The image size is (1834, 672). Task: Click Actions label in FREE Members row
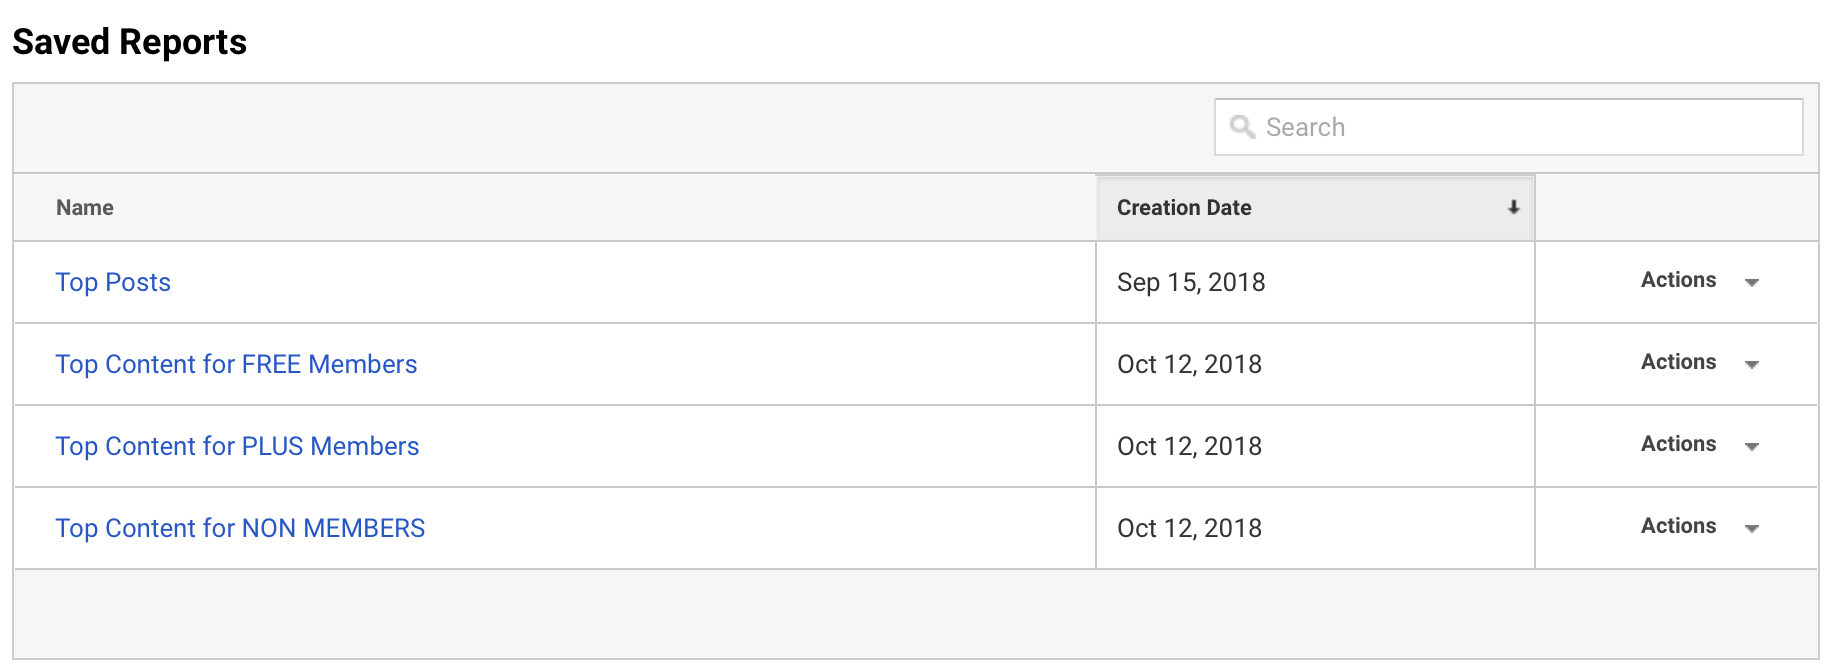pyautogui.click(x=1678, y=363)
